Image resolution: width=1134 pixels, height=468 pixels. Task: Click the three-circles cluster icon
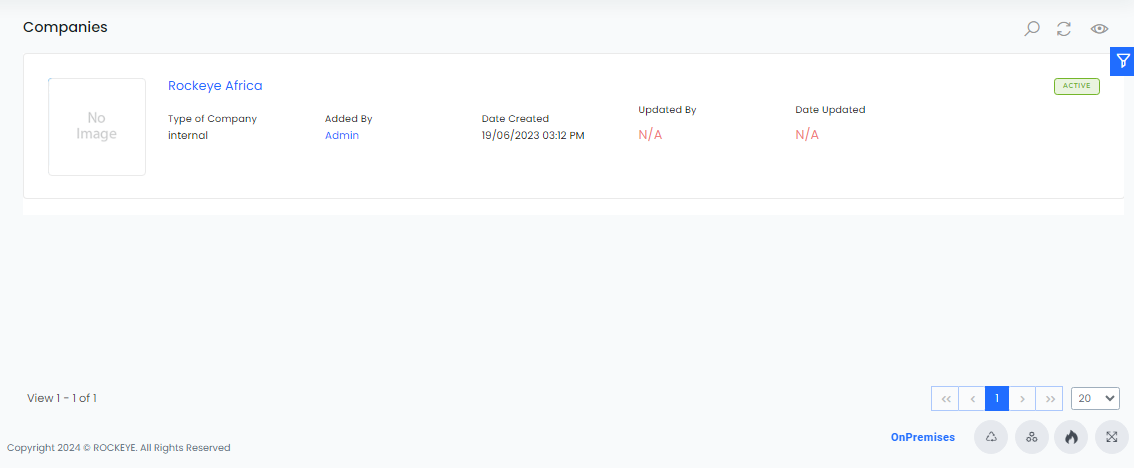point(1032,437)
